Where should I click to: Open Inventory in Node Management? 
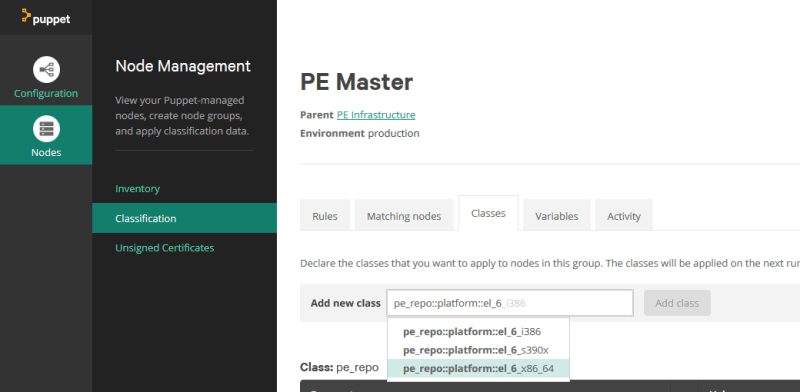pos(137,188)
